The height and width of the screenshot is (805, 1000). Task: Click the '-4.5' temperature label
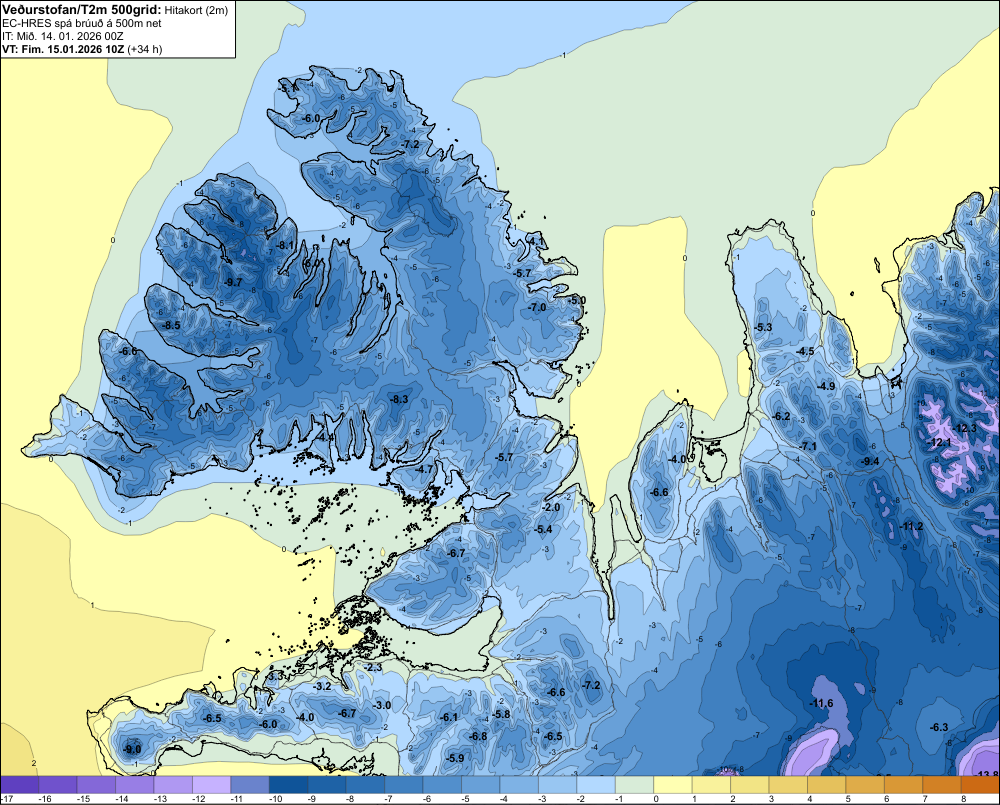(x=805, y=351)
